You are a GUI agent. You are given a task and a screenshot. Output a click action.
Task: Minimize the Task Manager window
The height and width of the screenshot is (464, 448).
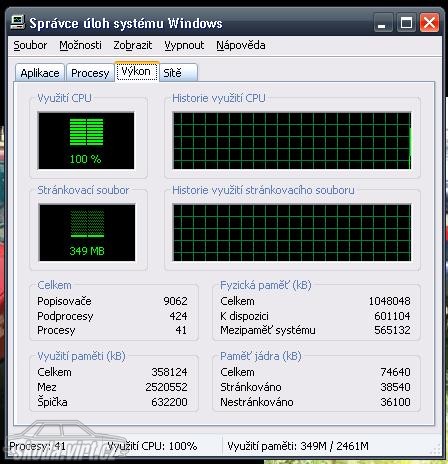pos(383,23)
